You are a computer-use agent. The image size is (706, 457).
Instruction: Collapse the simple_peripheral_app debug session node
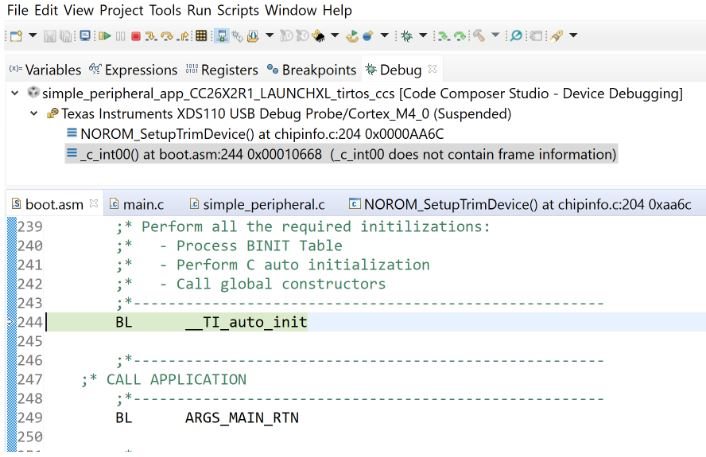[x=15, y=93]
